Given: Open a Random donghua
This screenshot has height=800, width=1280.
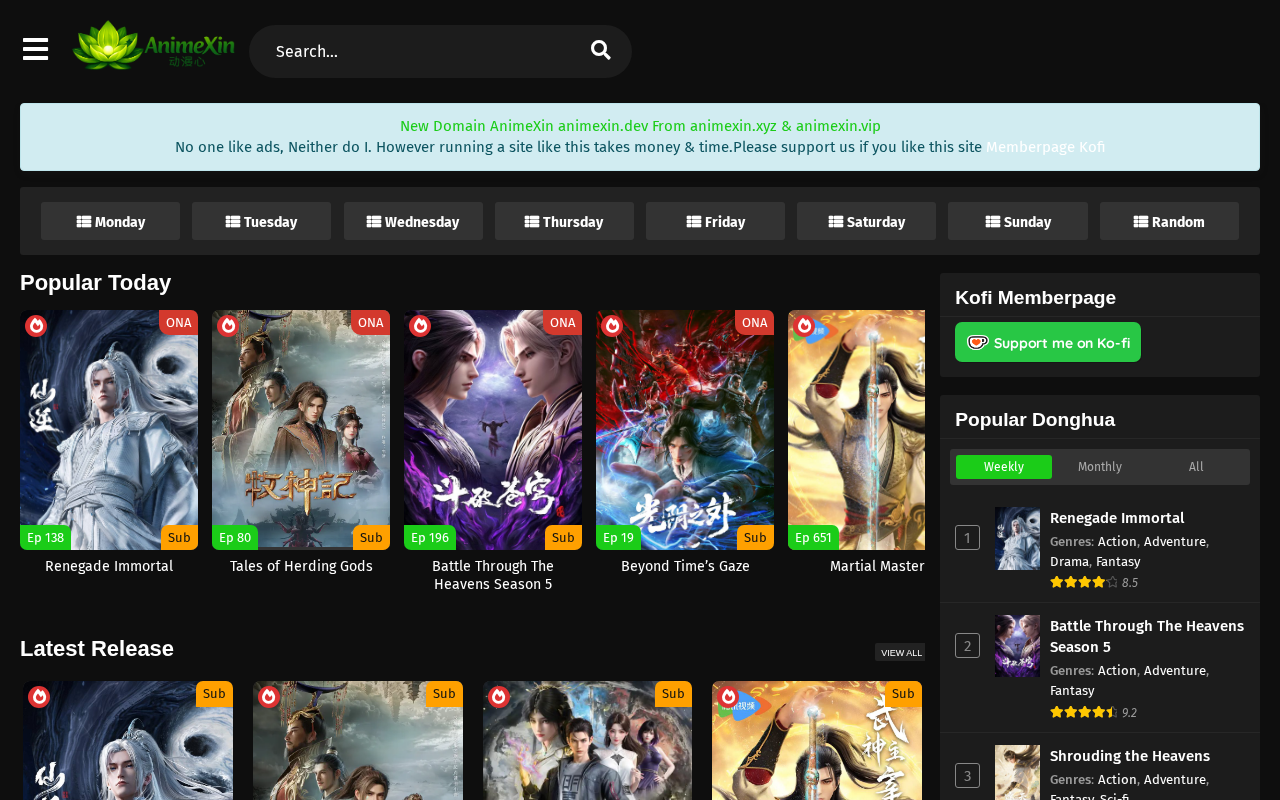Looking at the screenshot, I should [x=1169, y=221].
